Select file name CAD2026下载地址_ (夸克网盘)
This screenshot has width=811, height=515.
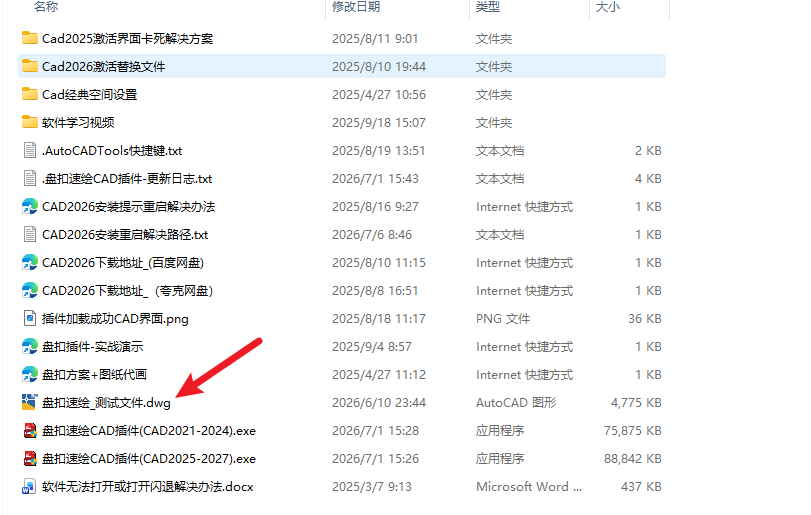[127, 291]
